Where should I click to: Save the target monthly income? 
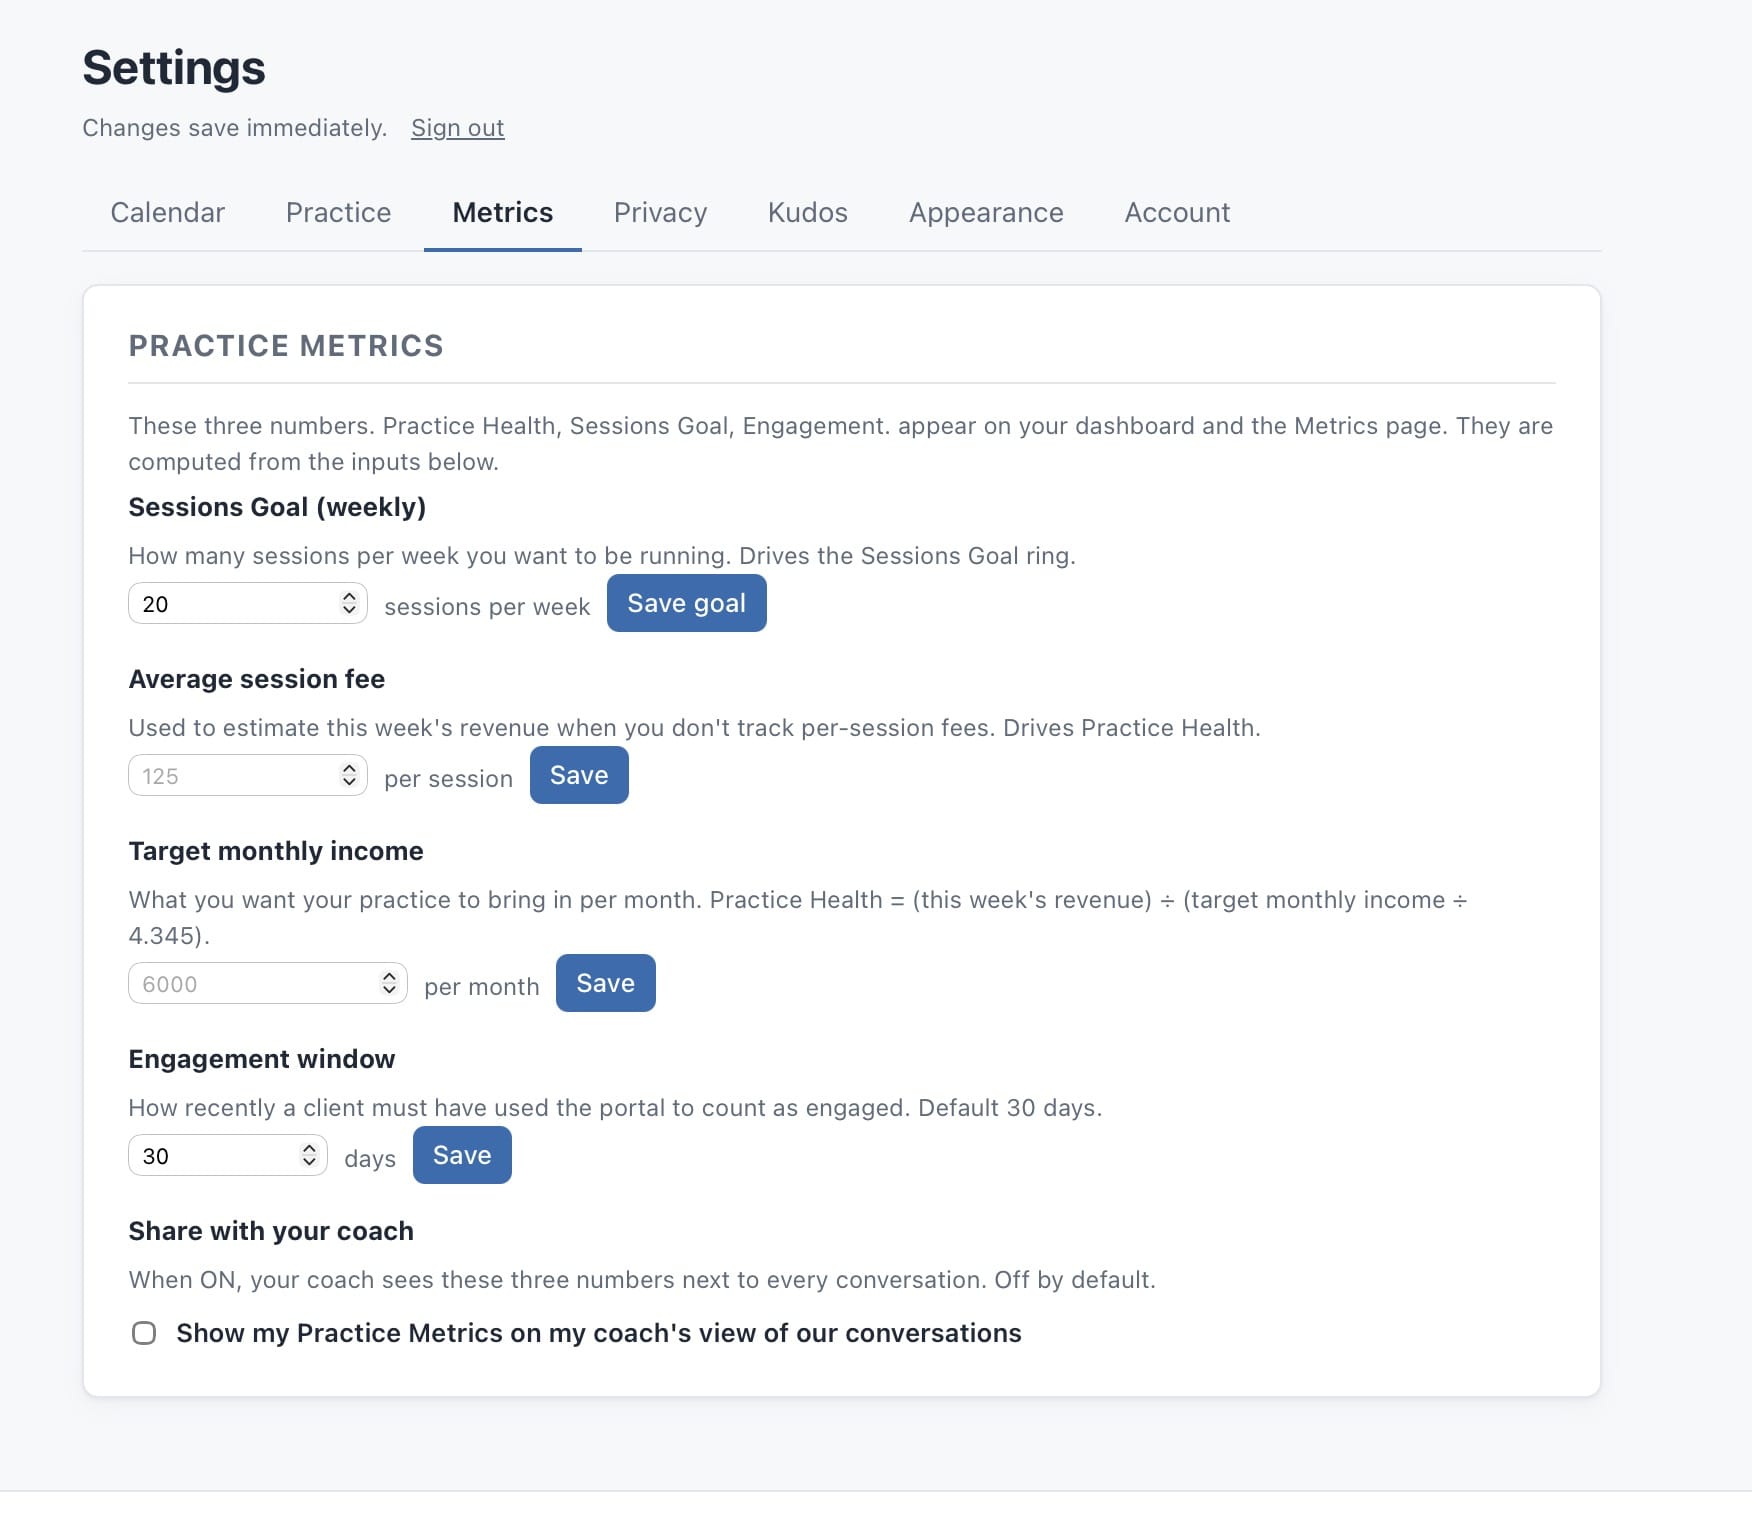click(605, 983)
